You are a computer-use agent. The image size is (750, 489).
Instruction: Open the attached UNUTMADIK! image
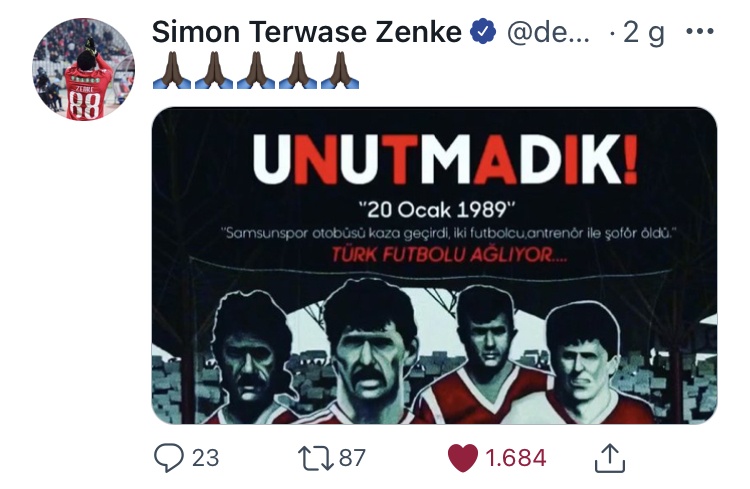click(434, 266)
